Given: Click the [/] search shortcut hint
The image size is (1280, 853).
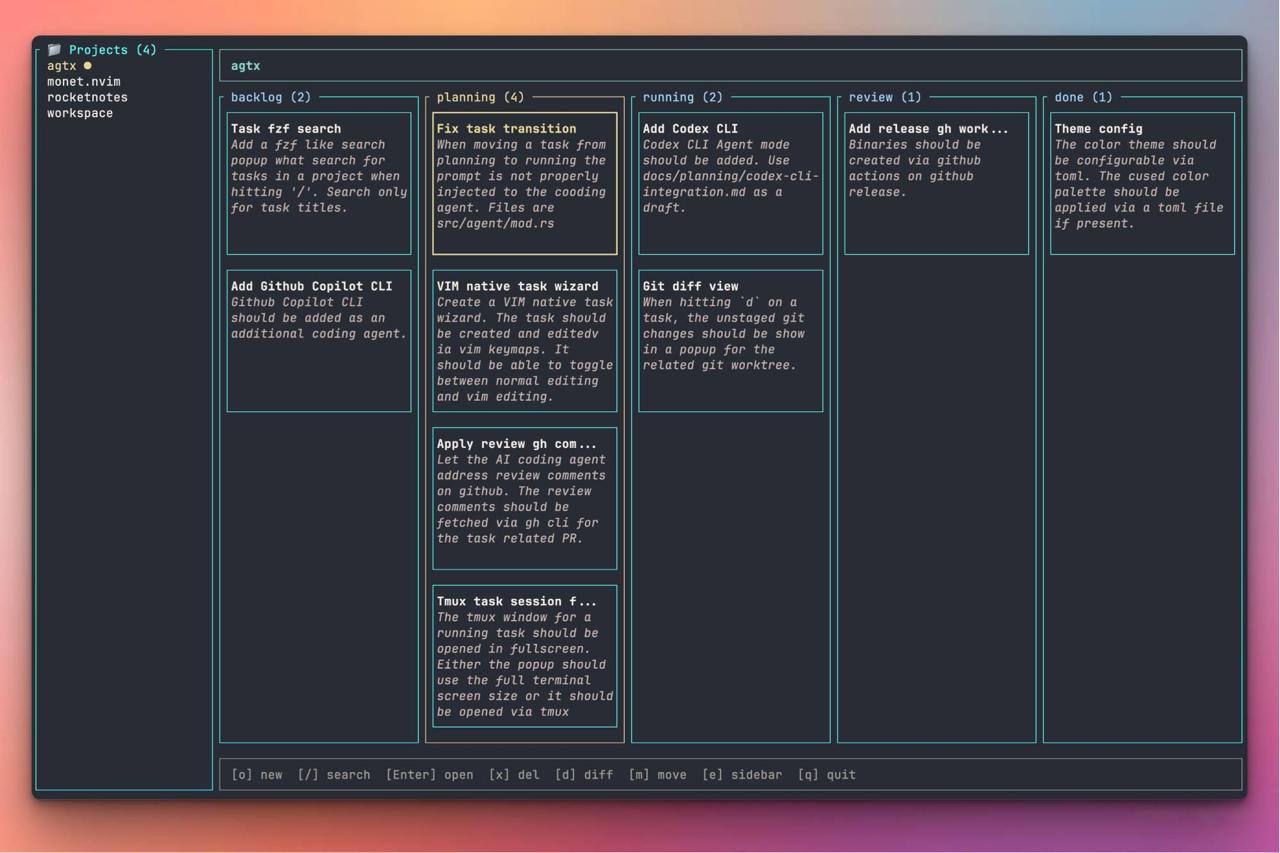Looking at the screenshot, I should (334, 775).
